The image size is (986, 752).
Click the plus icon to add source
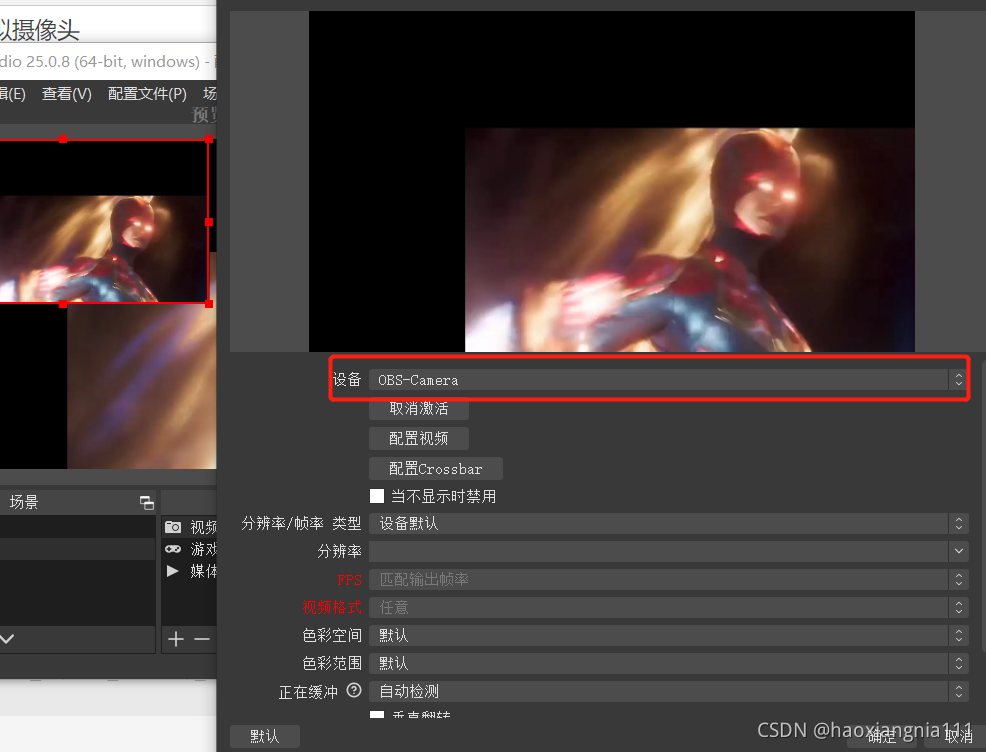click(x=176, y=639)
